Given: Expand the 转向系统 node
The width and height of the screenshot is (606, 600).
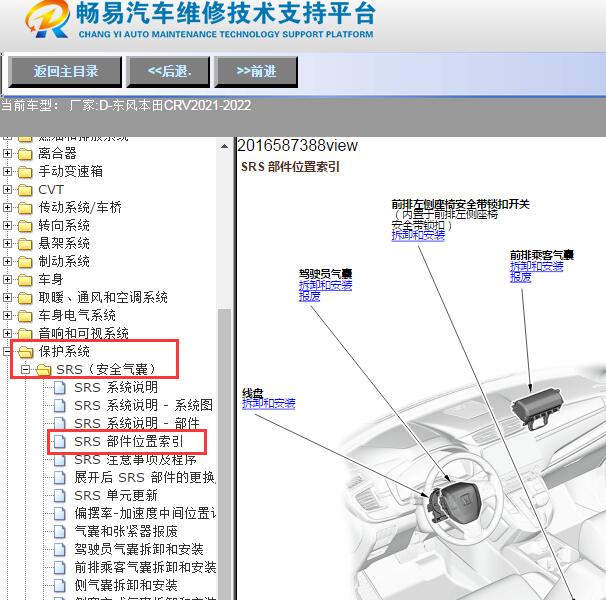Looking at the screenshot, I should [7, 225].
